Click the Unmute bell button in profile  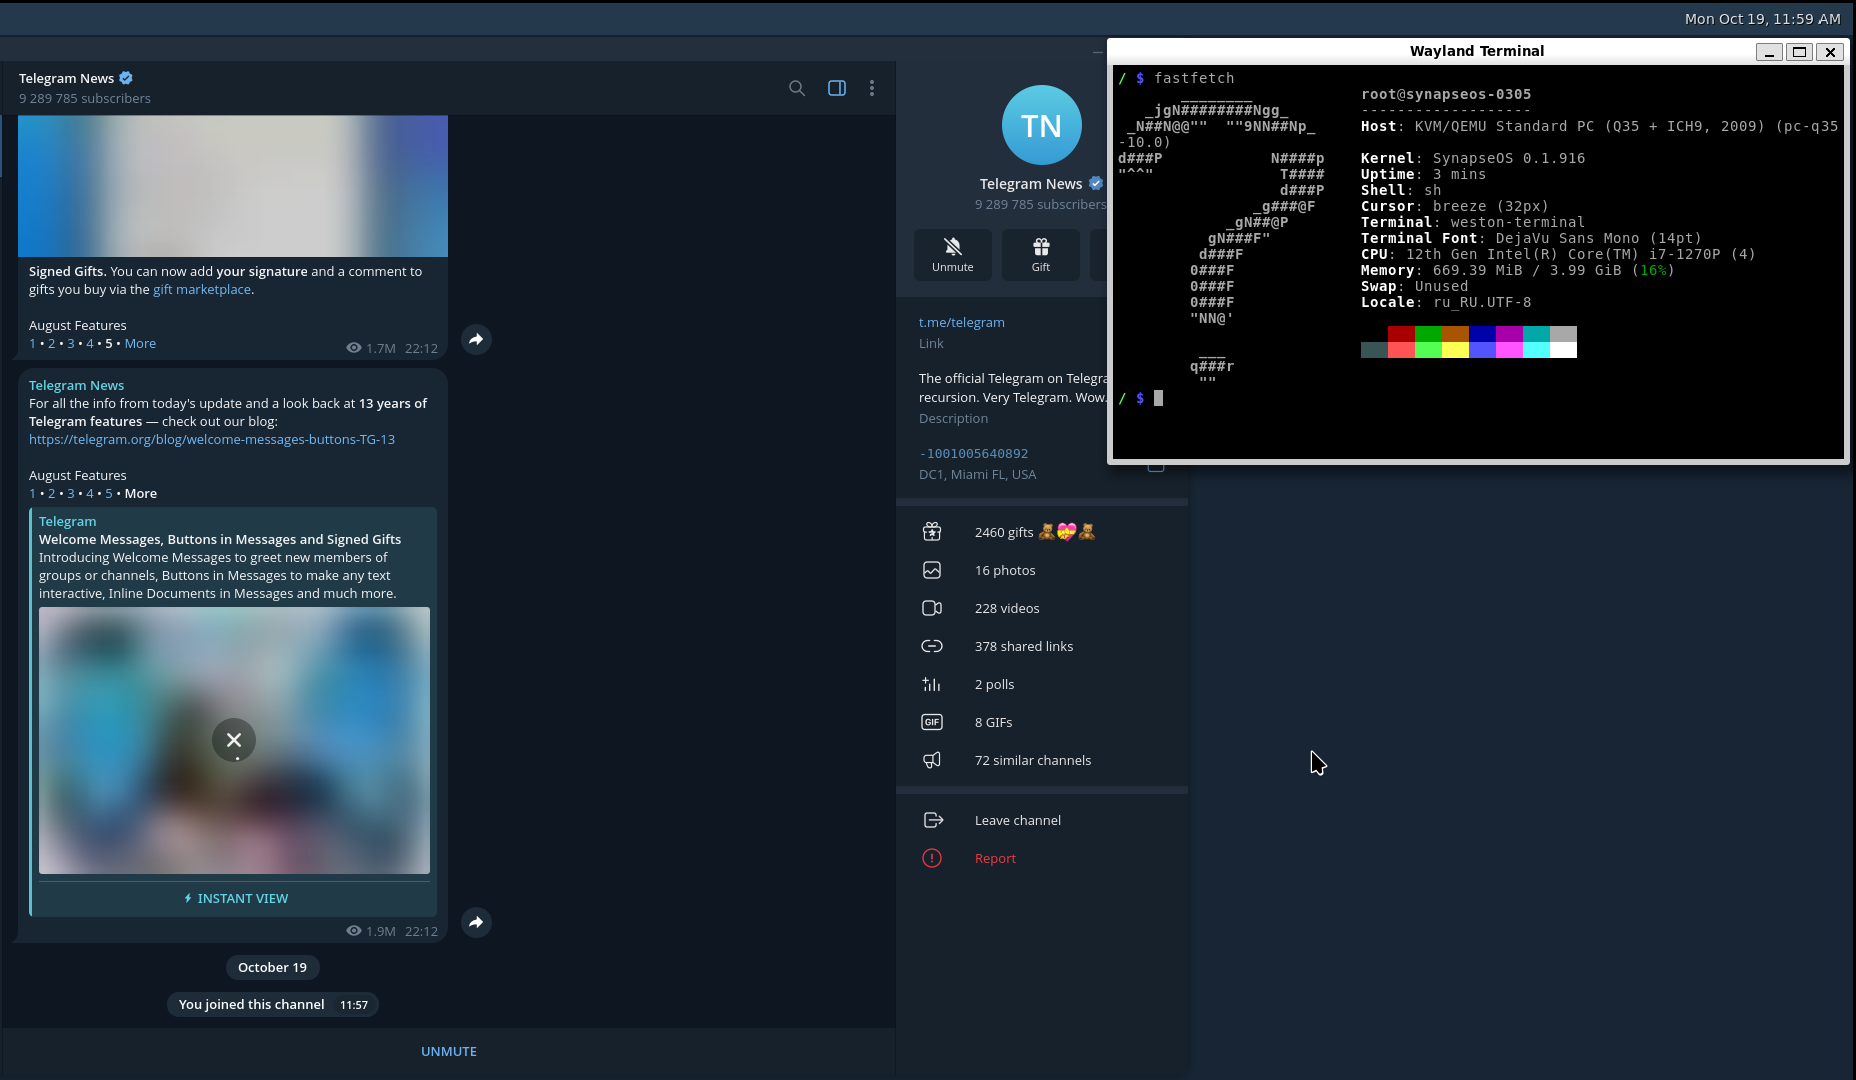953,255
